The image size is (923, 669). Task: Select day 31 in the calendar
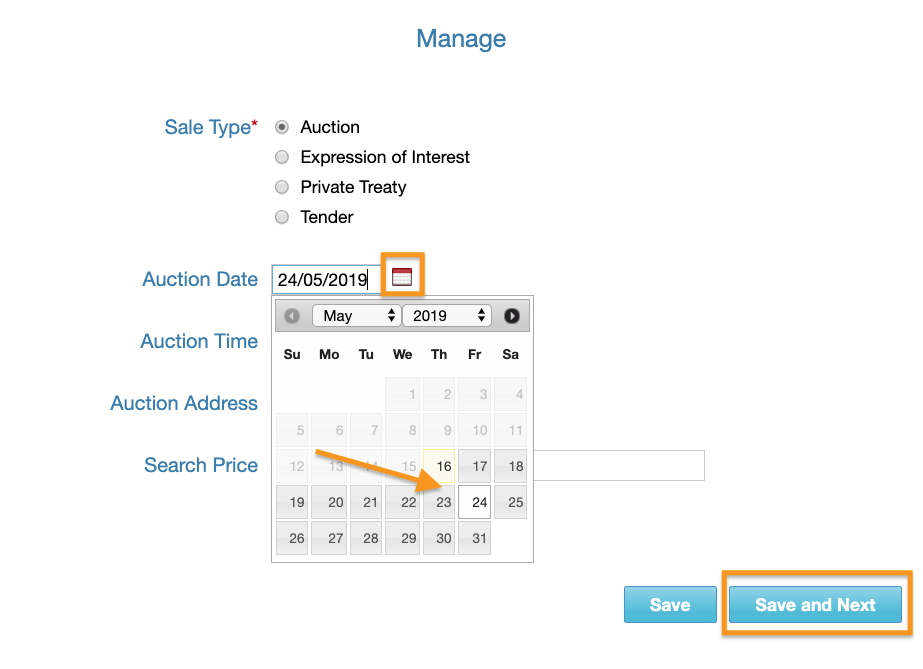pyautogui.click(x=475, y=538)
